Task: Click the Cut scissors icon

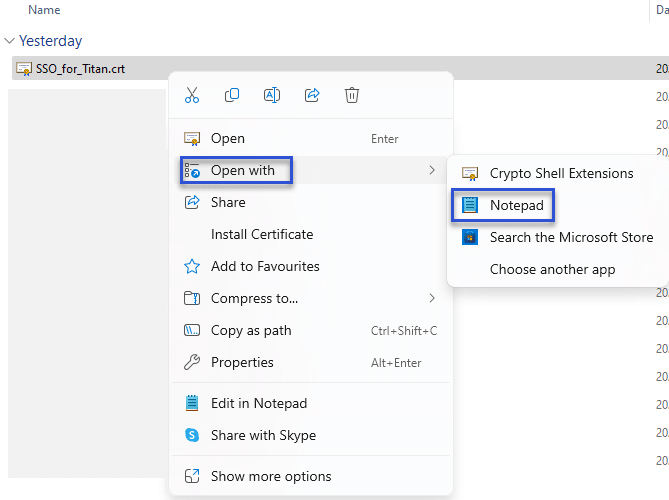Action: tap(192, 95)
